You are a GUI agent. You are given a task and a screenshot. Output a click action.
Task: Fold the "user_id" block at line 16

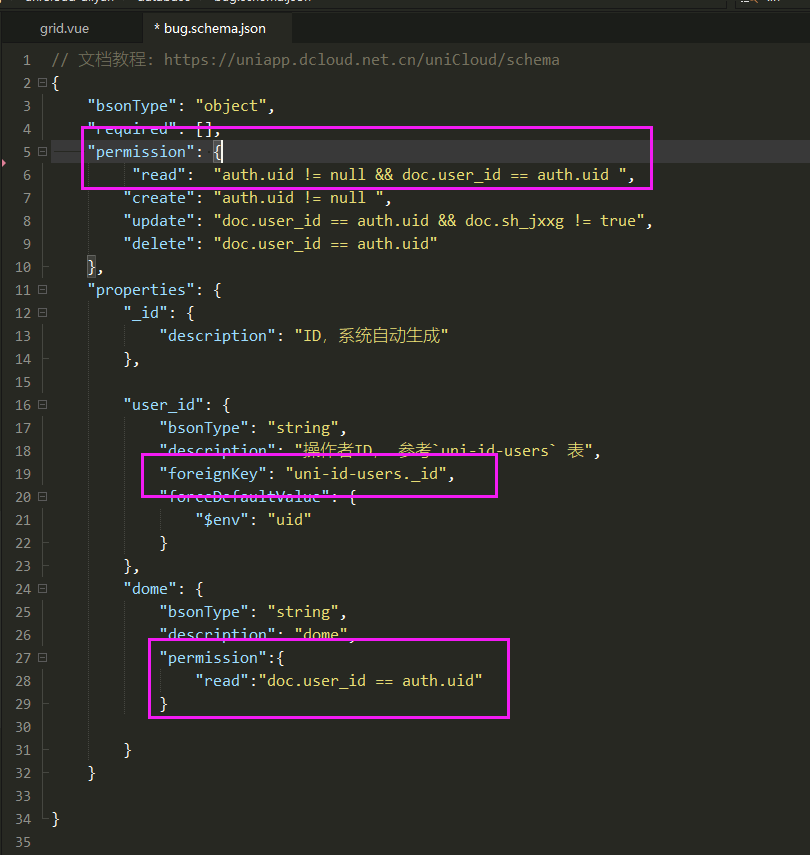[42, 405]
